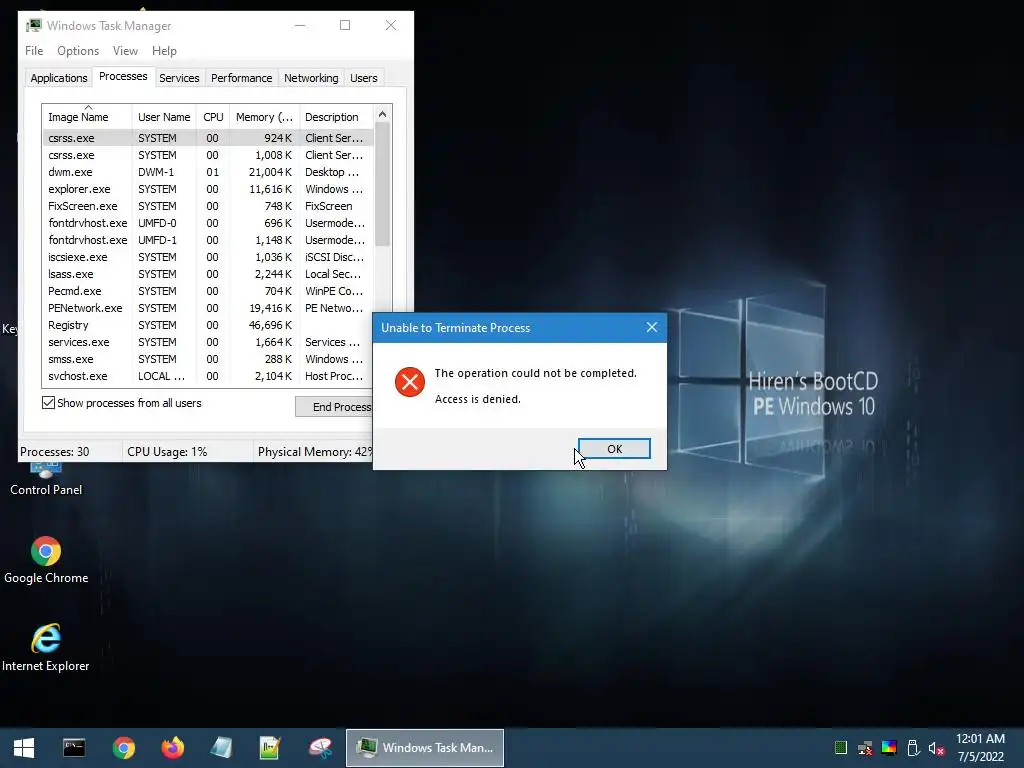Image resolution: width=1024 pixels, height=768 pixels.
Task: Select the Registry process row
Action: 208,325
